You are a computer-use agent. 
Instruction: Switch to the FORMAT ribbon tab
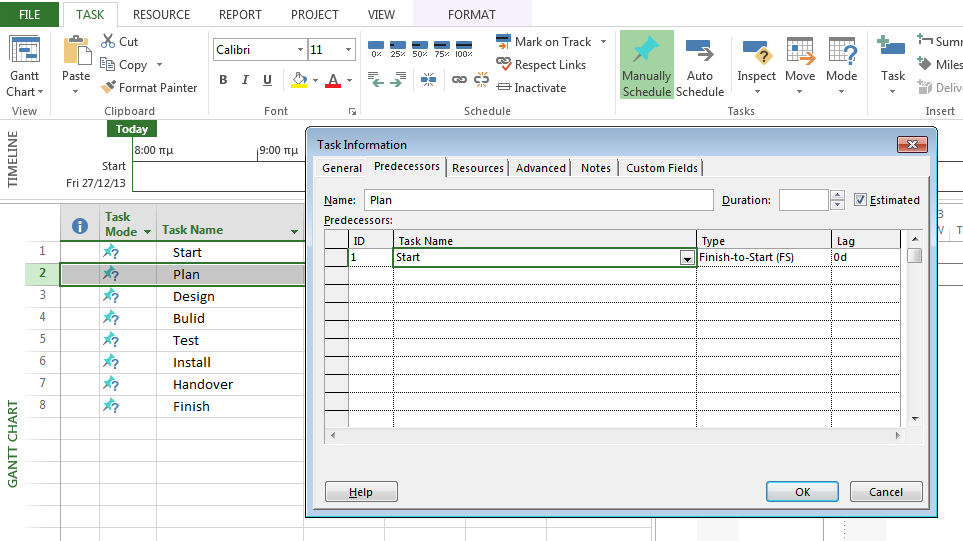(x=472, y=14)
